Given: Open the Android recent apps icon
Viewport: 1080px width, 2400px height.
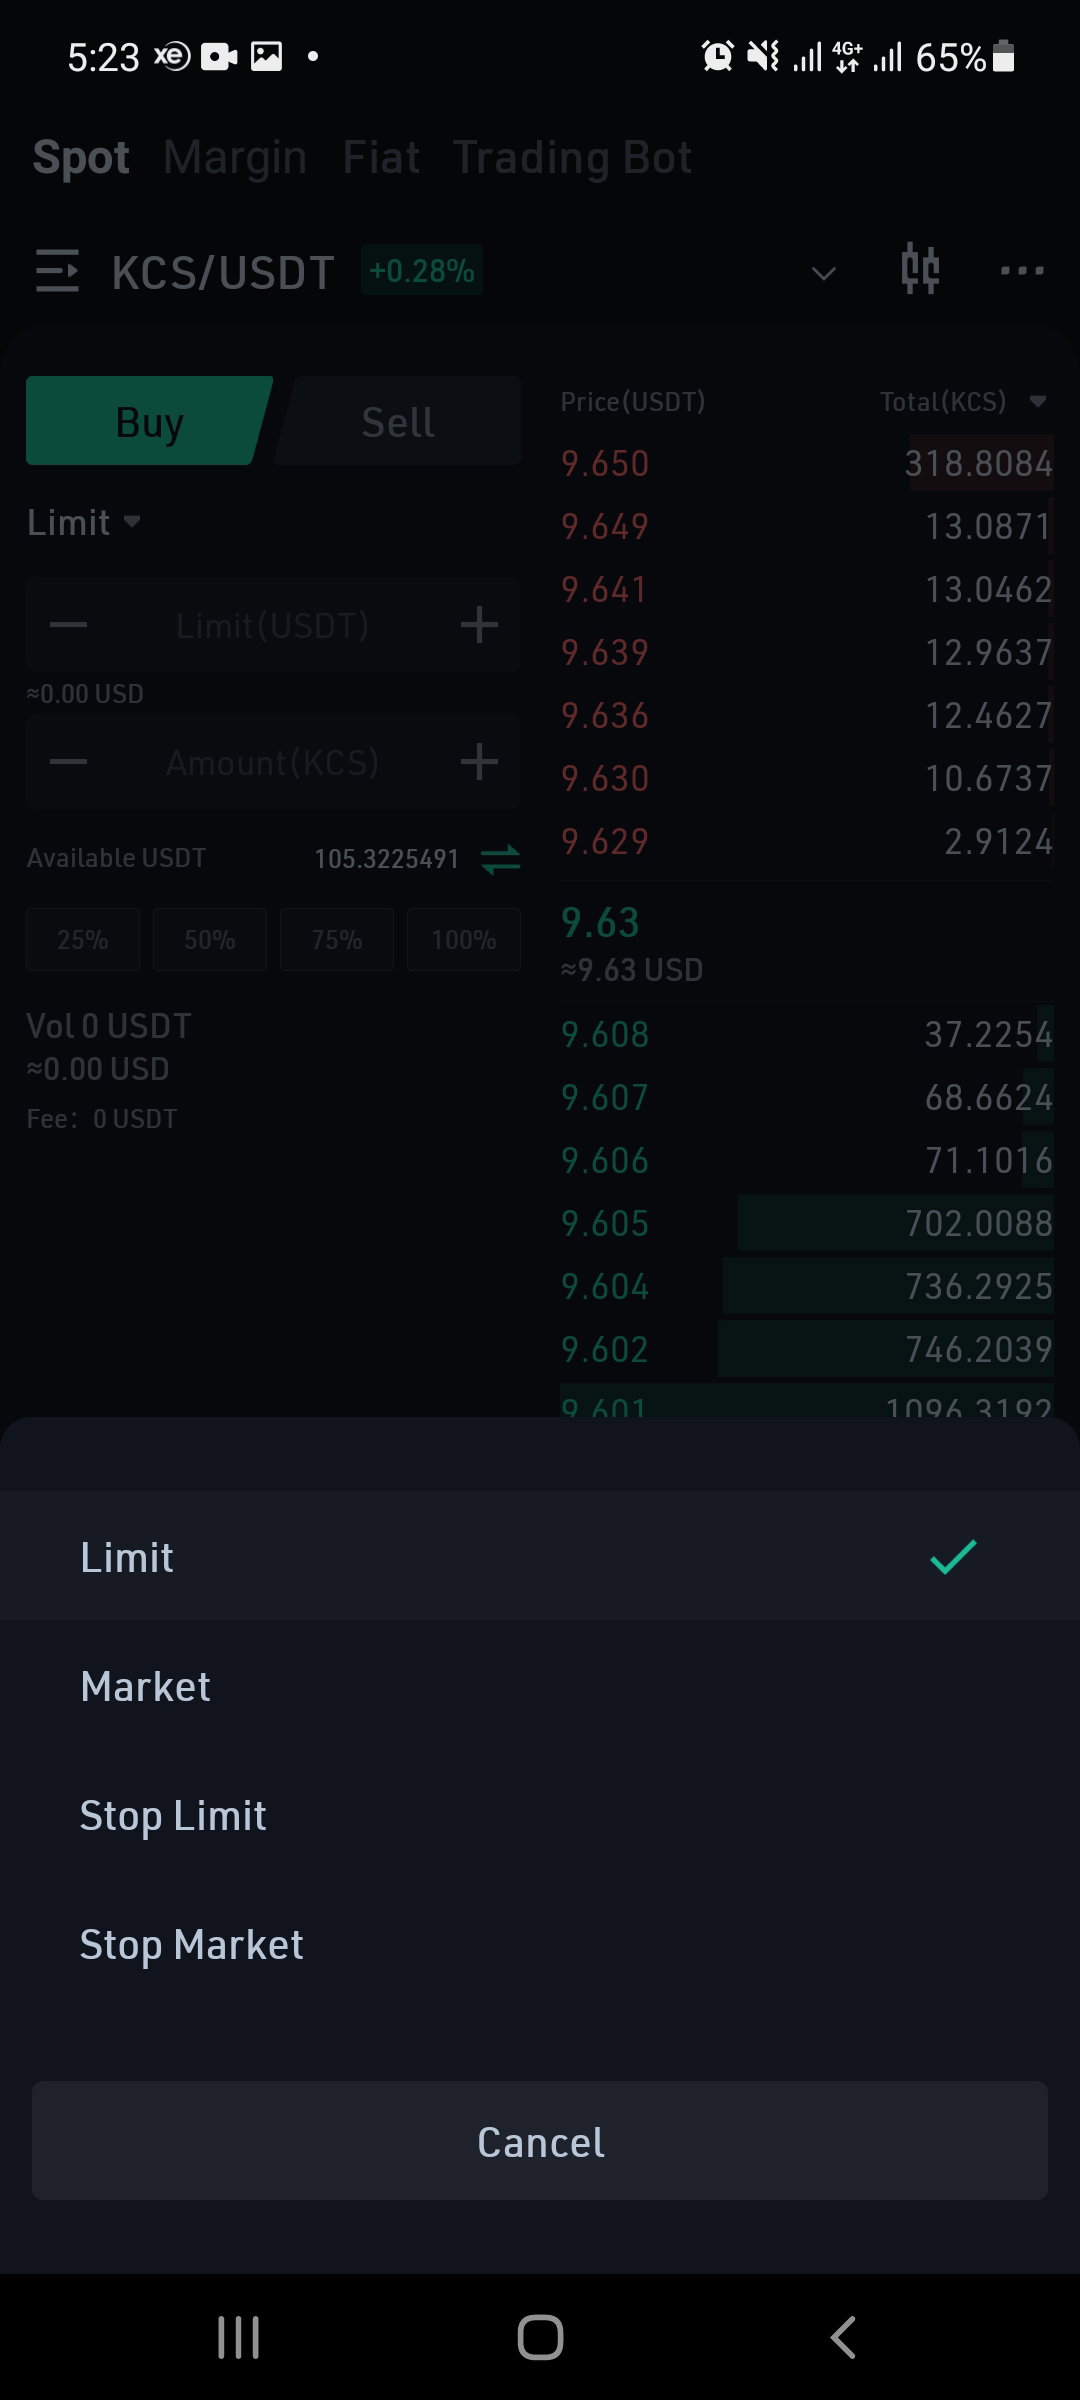Looking at the screenshot, I should [238, 2337].
